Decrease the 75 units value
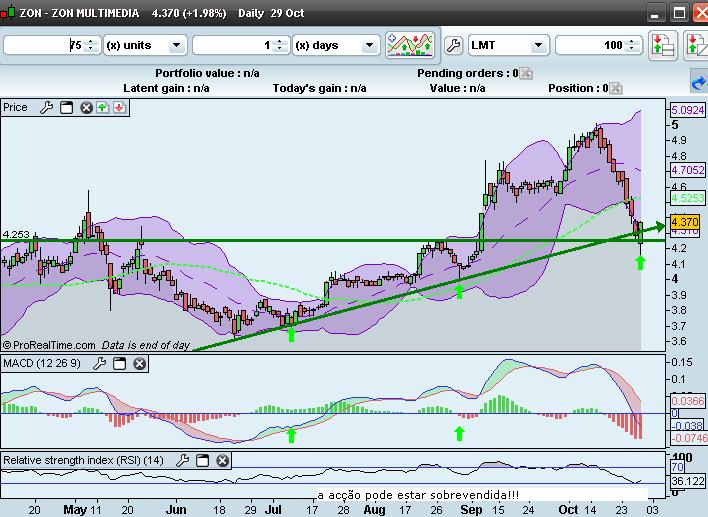The width and height of the screenshot is (708, 517). pos(91,49)
